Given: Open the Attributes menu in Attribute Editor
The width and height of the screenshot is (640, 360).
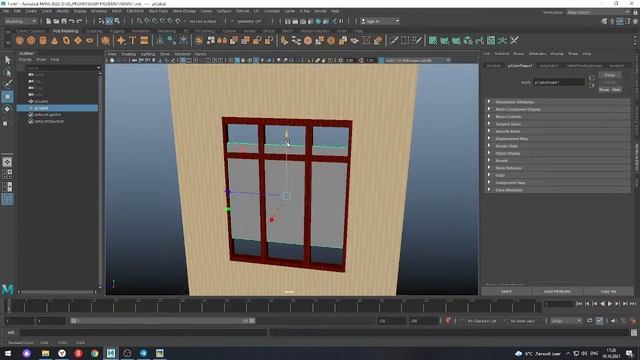Looking at the screenshot, I should pos(537,54).
